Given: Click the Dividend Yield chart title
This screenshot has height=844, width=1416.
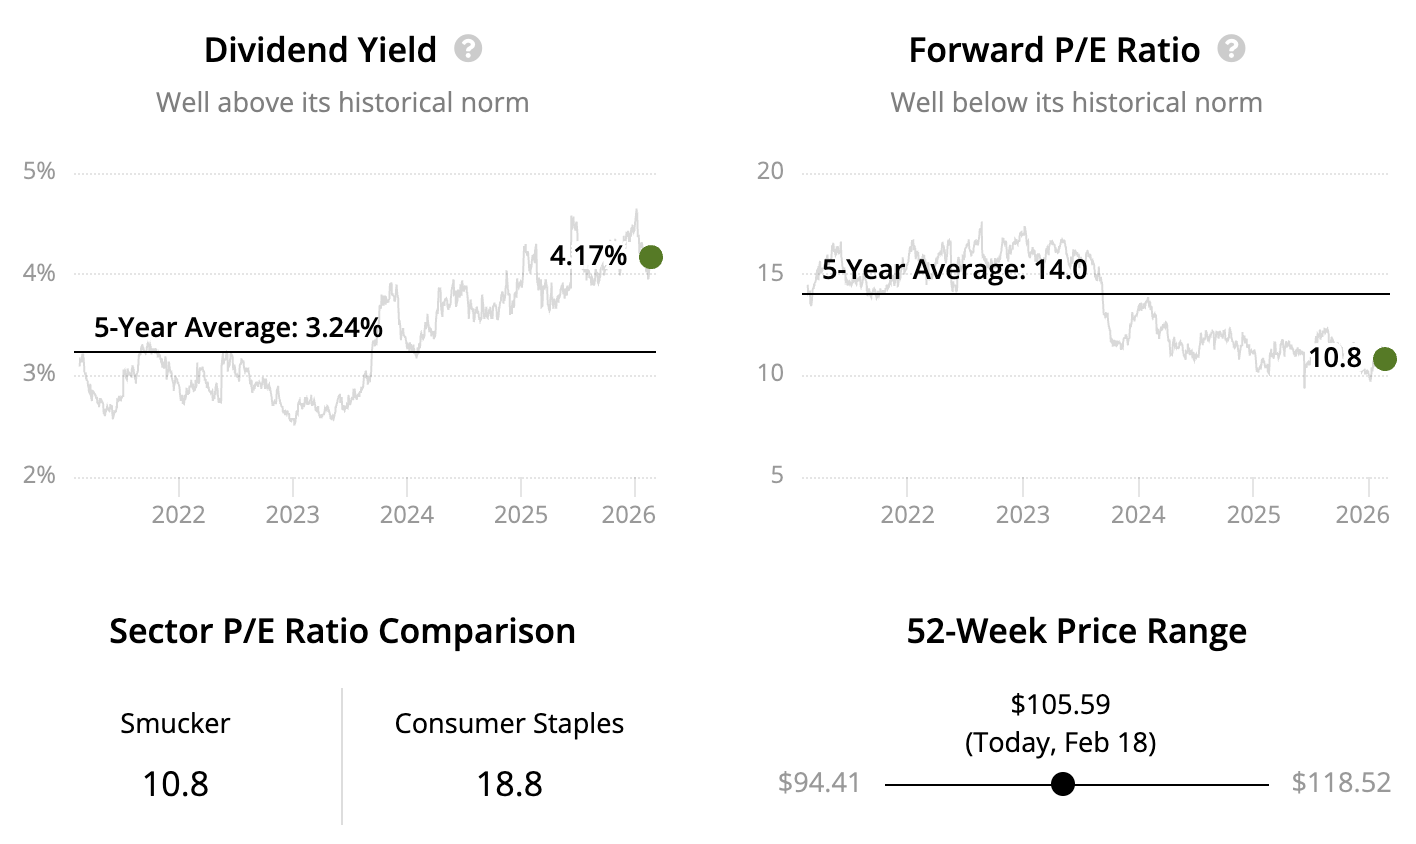Looking at the screenshot, I should (x=320, y=50).
